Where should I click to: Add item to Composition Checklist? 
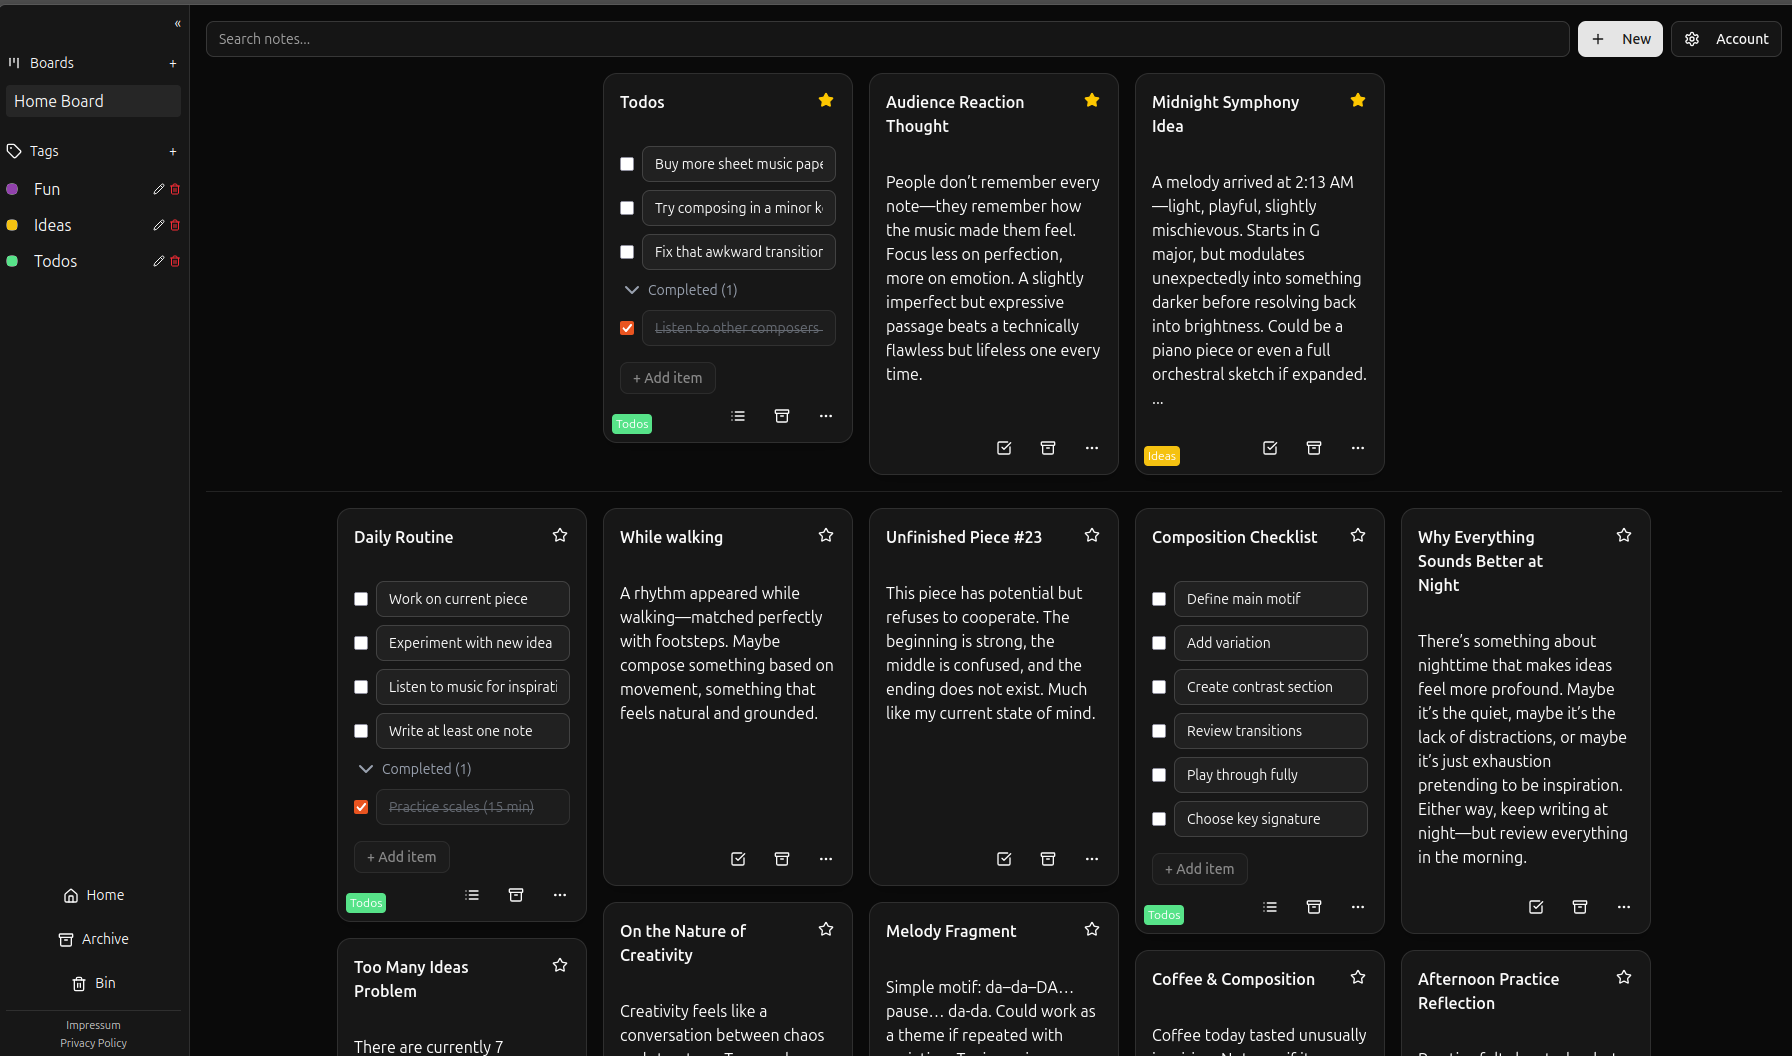pos(1199,869)
